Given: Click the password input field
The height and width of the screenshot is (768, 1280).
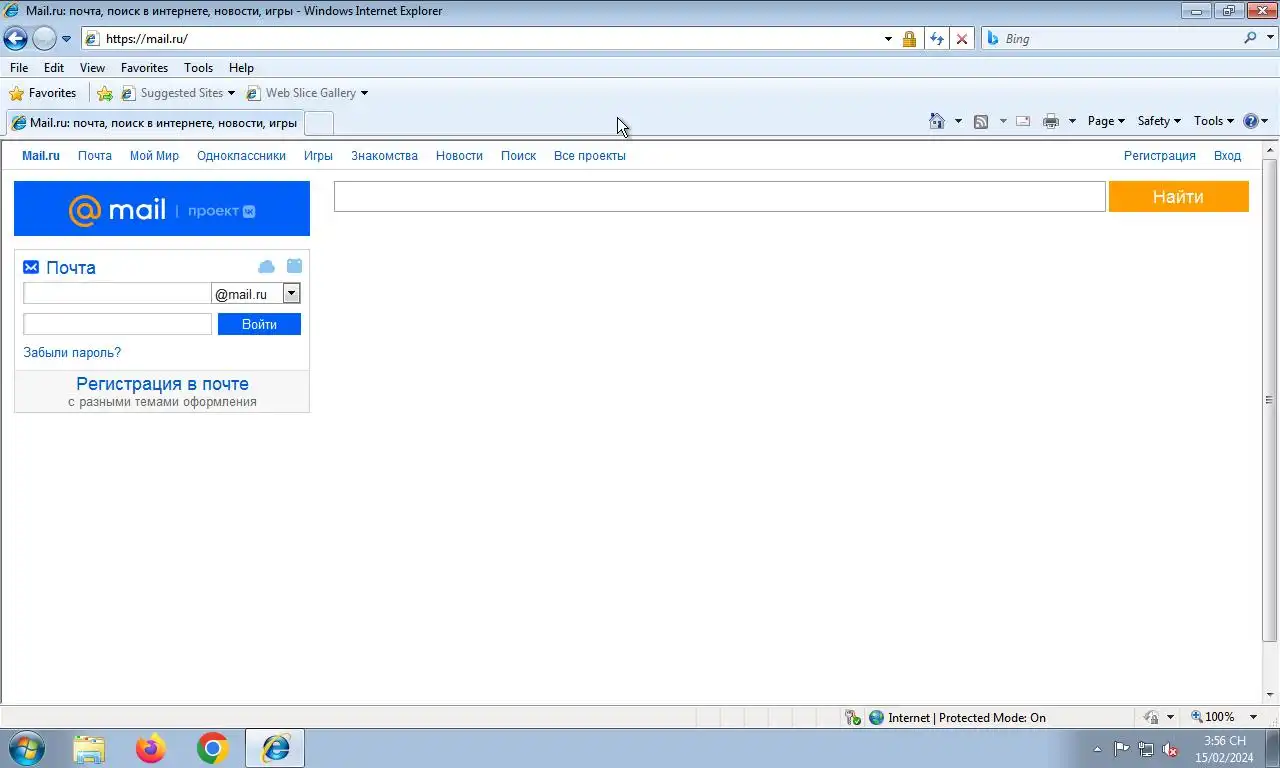Looking at the screenshot, I should click(x=117, y=324).
